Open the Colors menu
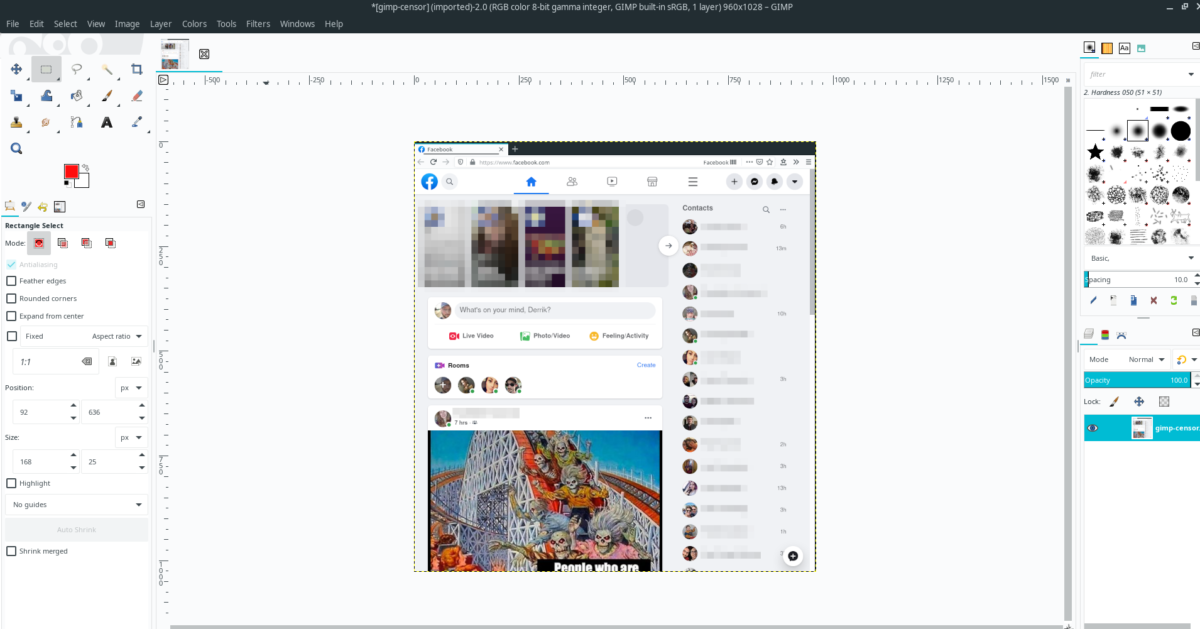The image size is (1200, 629). point(194,24)
